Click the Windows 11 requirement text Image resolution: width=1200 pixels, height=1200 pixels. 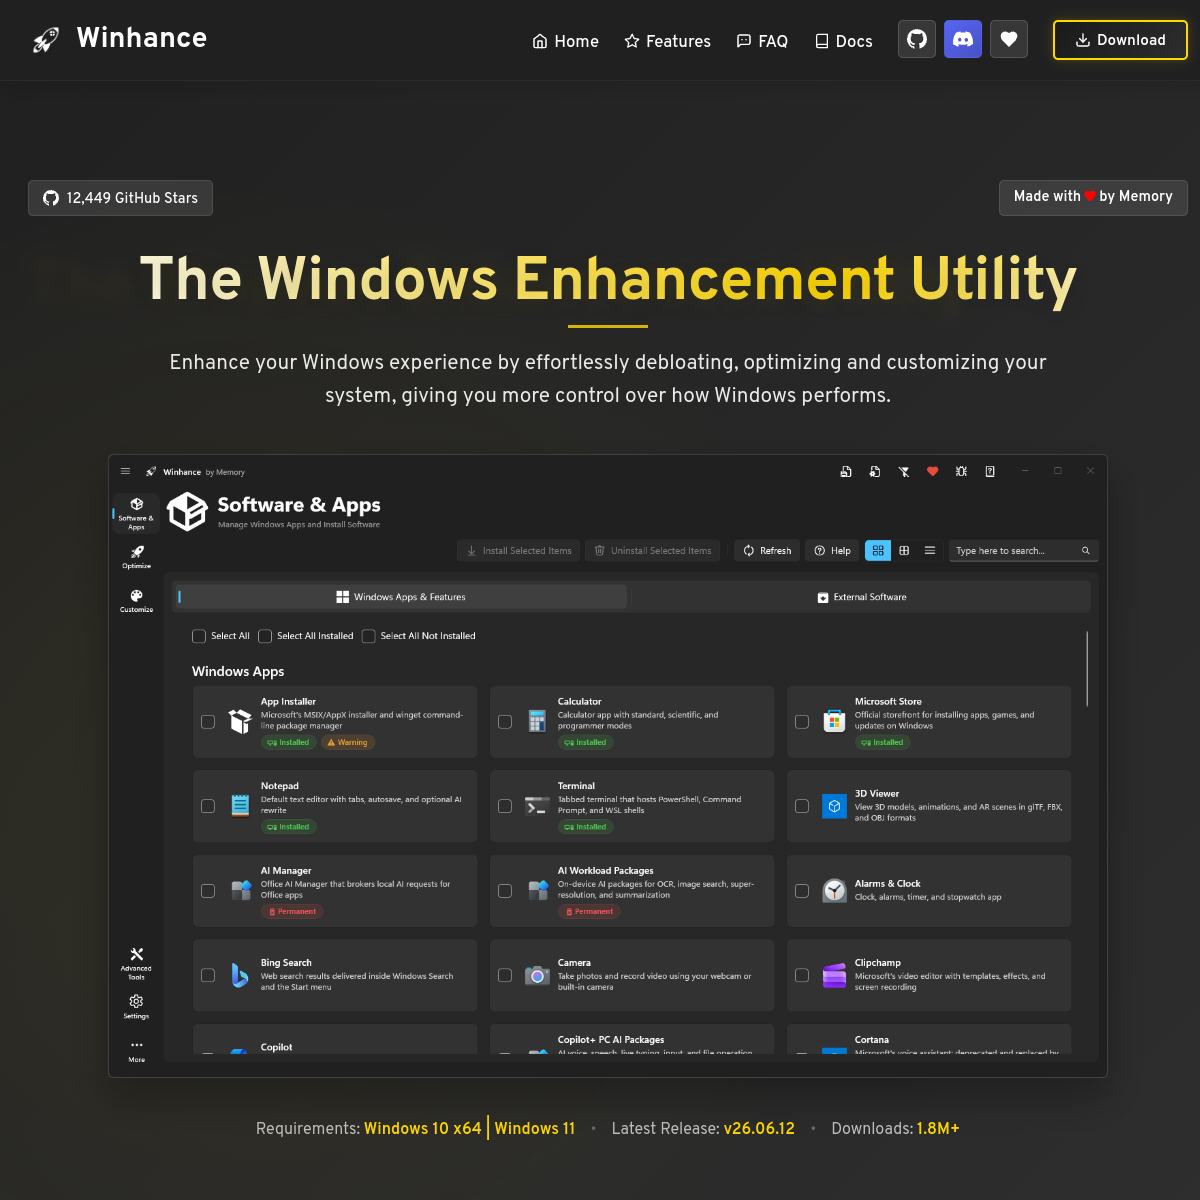[535, 1128]
